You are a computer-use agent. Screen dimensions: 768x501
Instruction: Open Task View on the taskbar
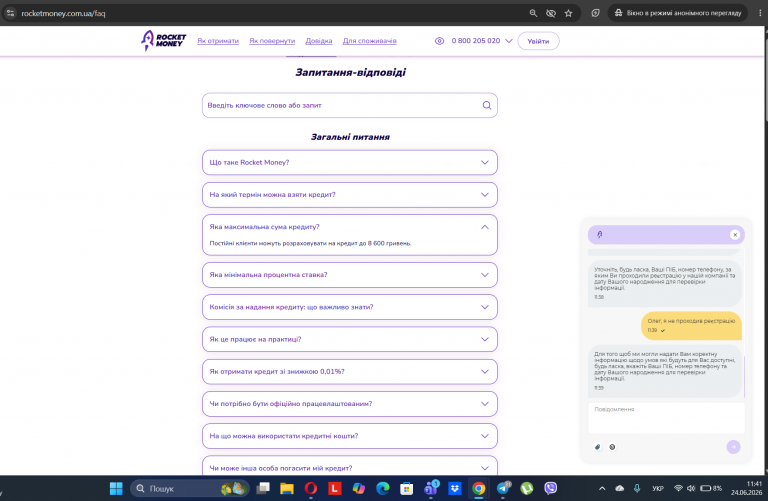pos(263,488)
